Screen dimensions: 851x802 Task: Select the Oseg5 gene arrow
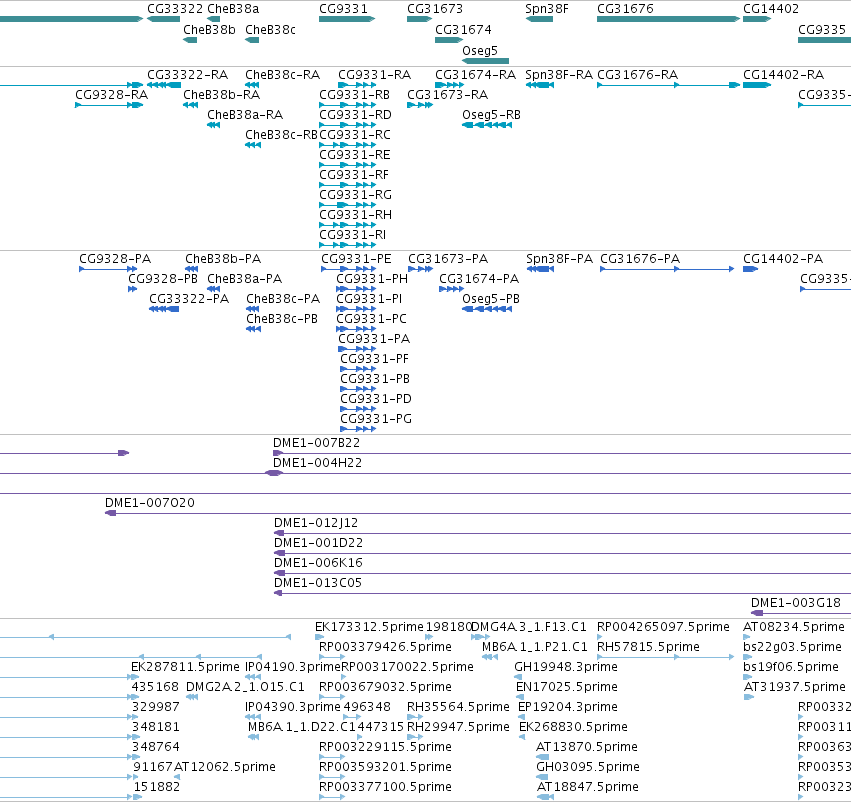tap(485, 61)
